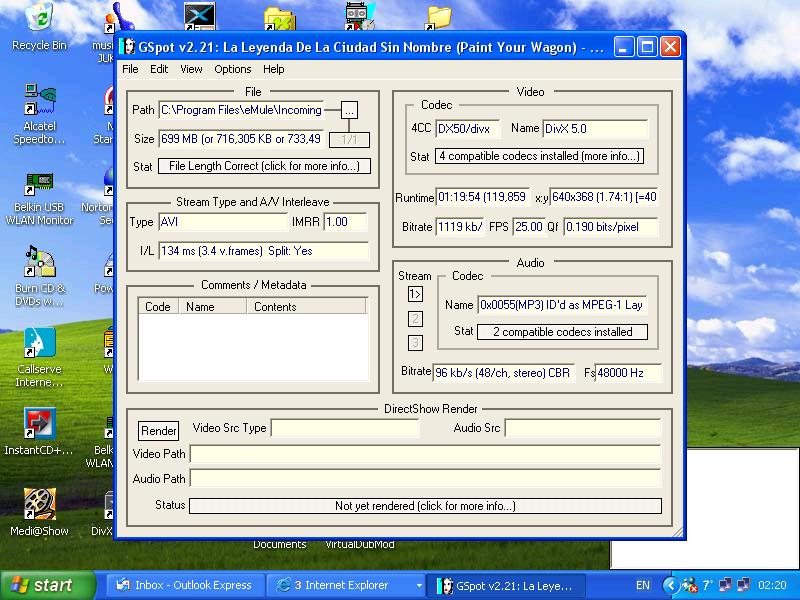
Task: Click the 02:20 taskbar clock
Action: pos(772,585)
